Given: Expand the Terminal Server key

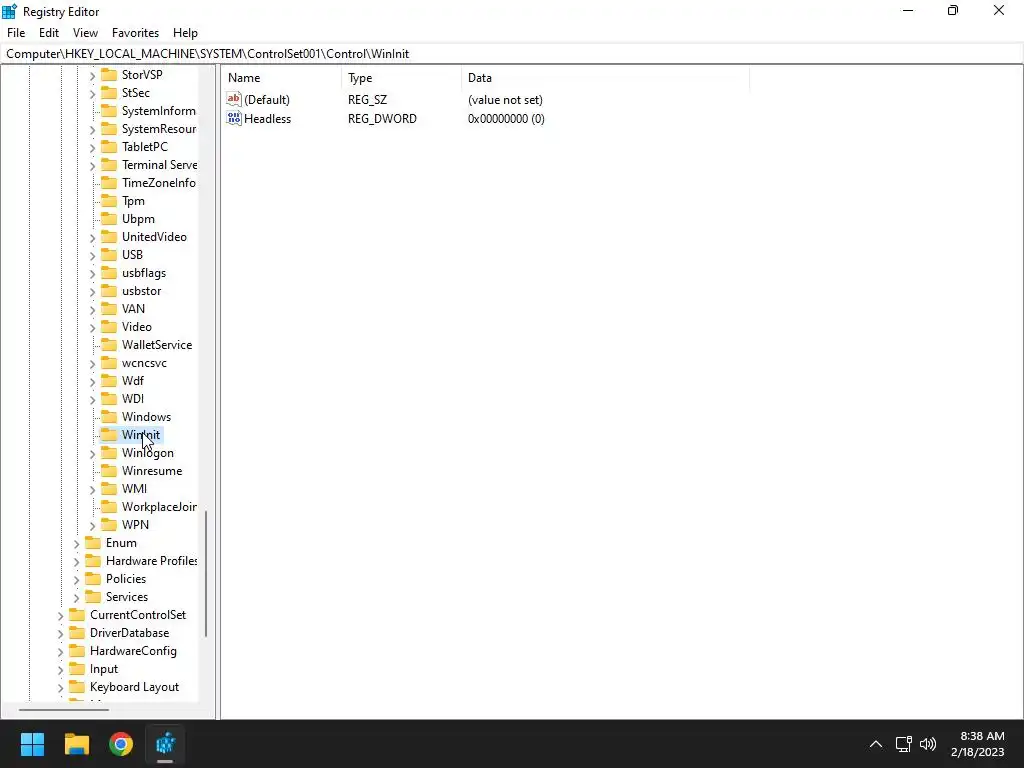Looking at the screenshot, I should coord(92,165).
